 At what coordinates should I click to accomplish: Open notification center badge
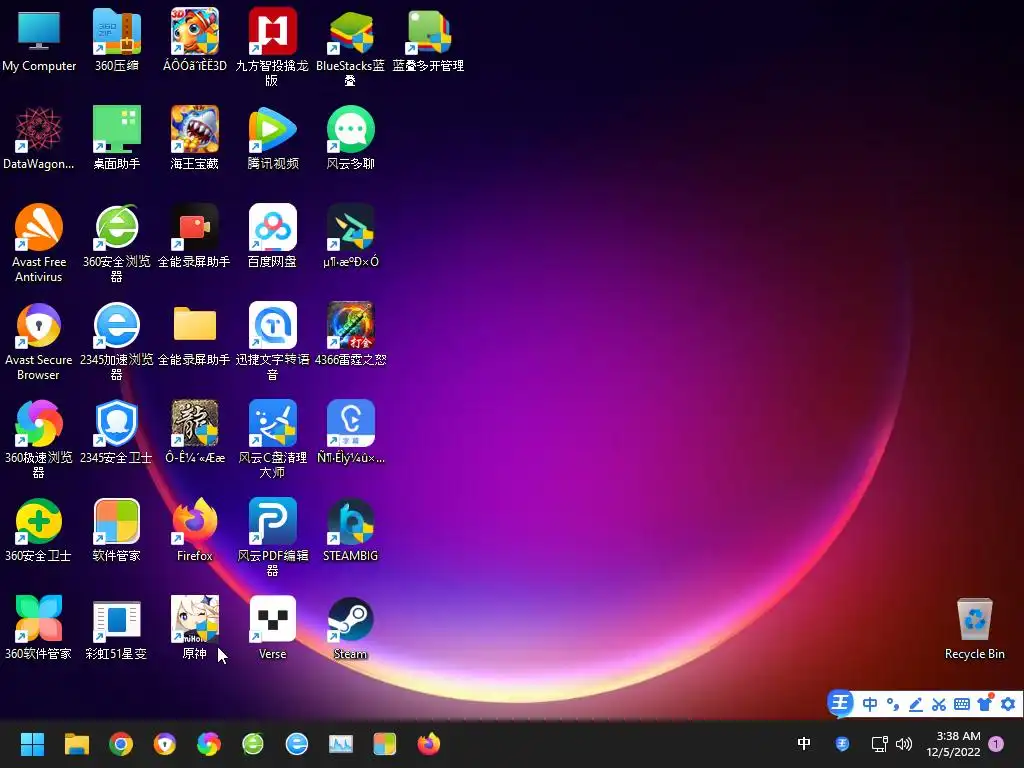click(996, 744)
